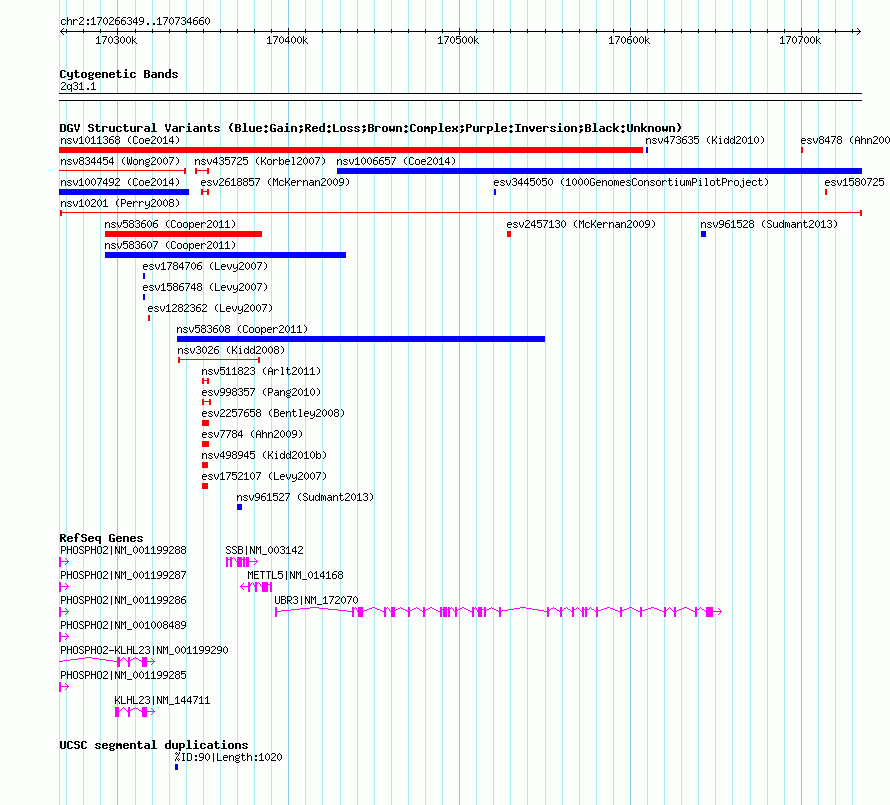This screenshot has width=890, height=805.
Task: Click esv2257658 (Bentley2008) red marker
Action: (x=205, y=423)
